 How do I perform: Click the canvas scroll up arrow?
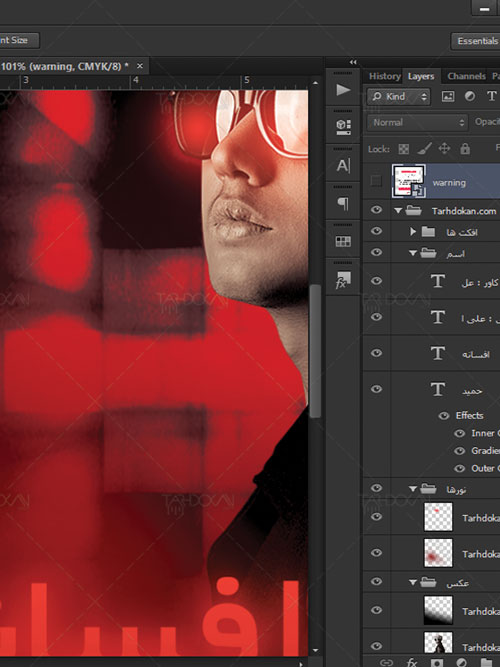[315, 83]
